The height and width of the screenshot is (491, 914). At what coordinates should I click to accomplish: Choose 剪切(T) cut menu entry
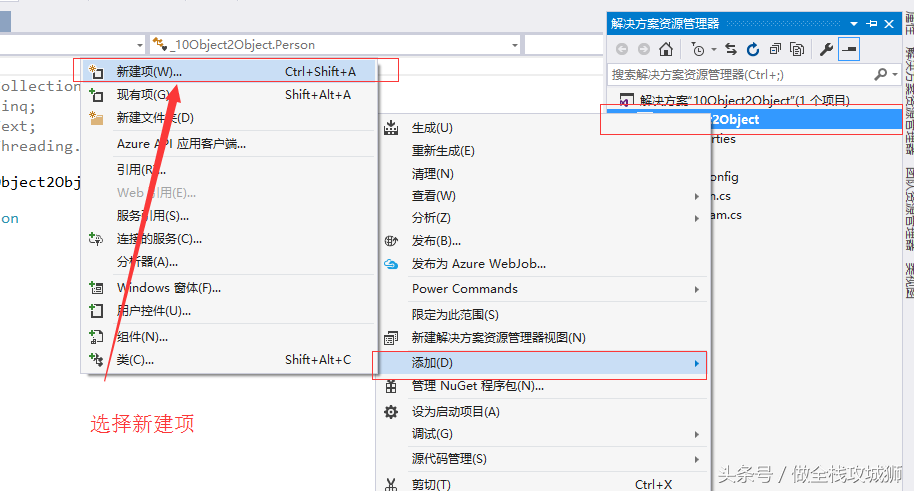tap(542, 484)
